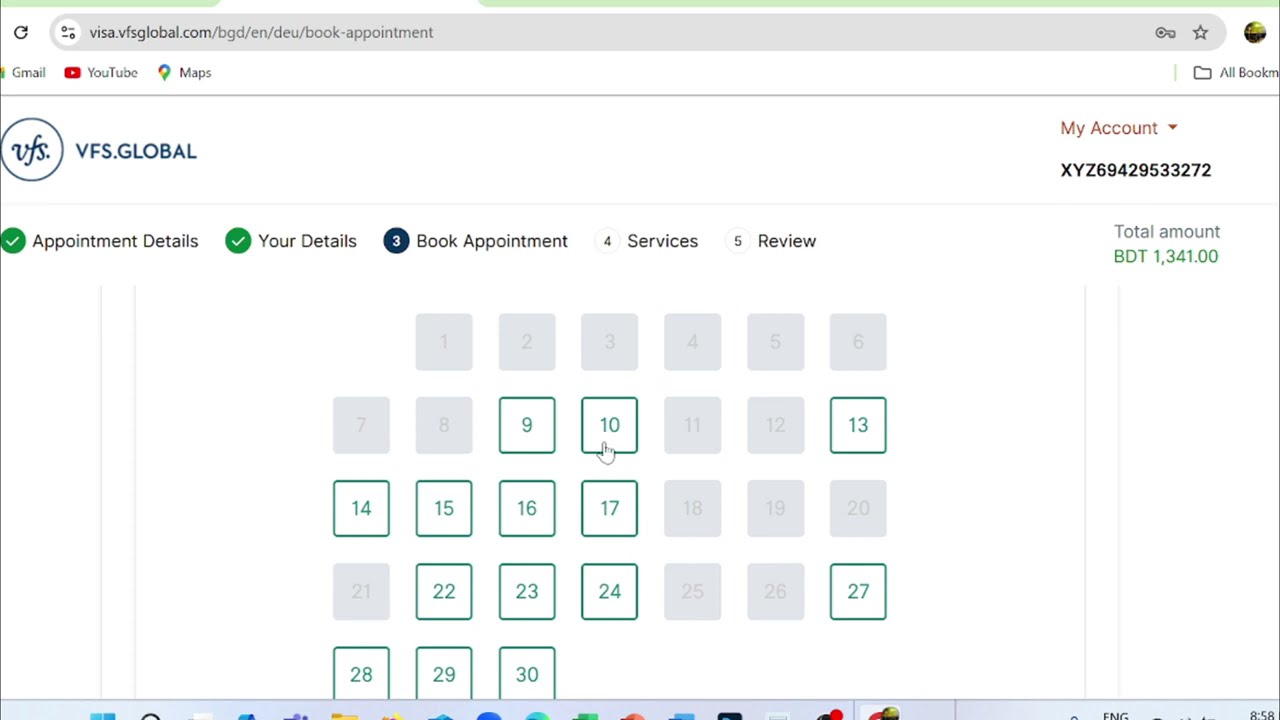Click the unavailable date 1 cell

(444, 342)
